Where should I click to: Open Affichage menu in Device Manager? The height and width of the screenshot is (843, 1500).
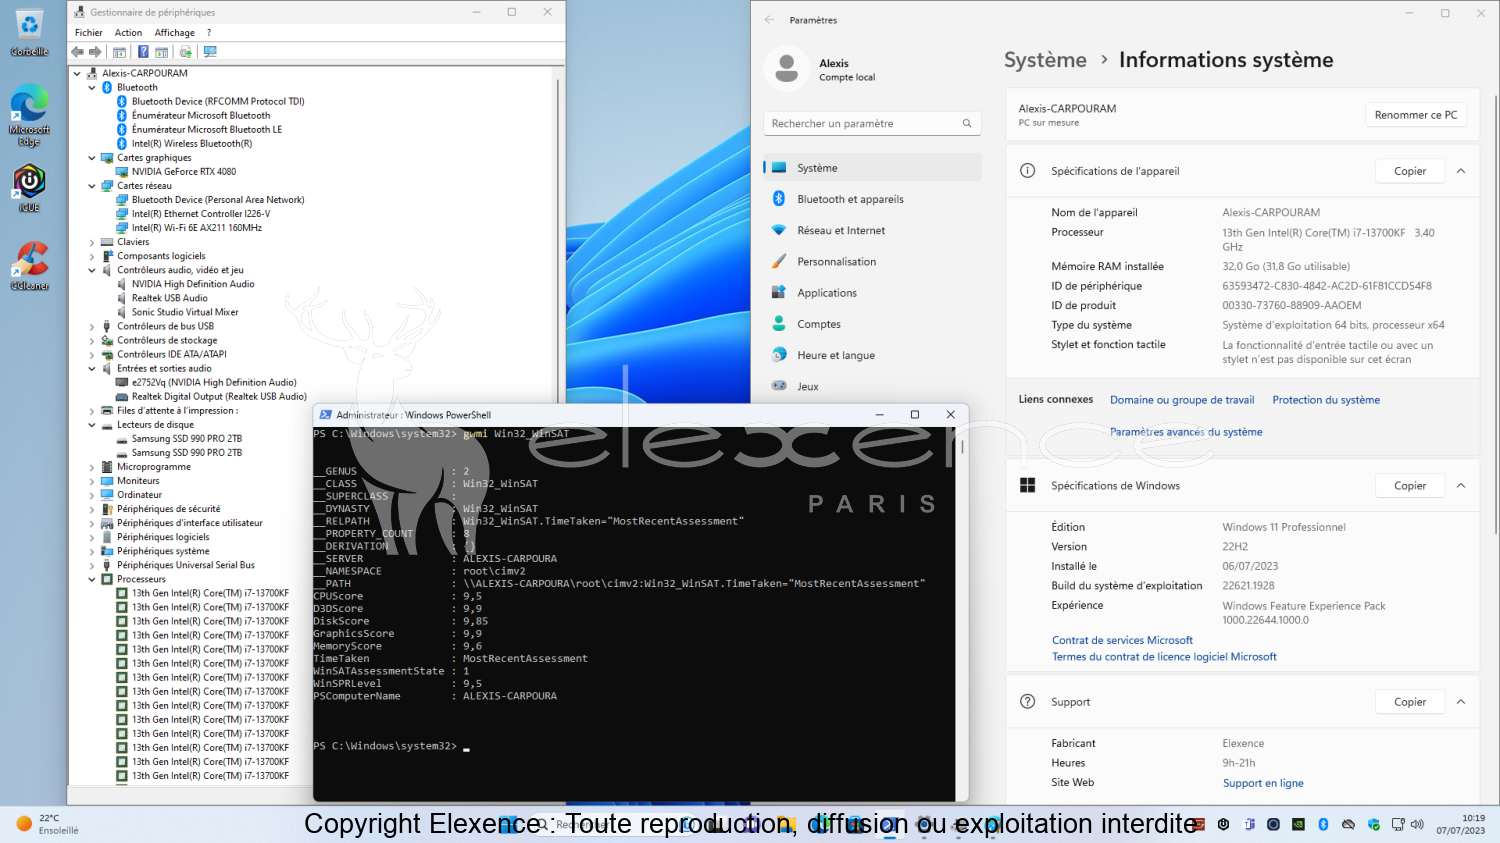tap(174, 33)
